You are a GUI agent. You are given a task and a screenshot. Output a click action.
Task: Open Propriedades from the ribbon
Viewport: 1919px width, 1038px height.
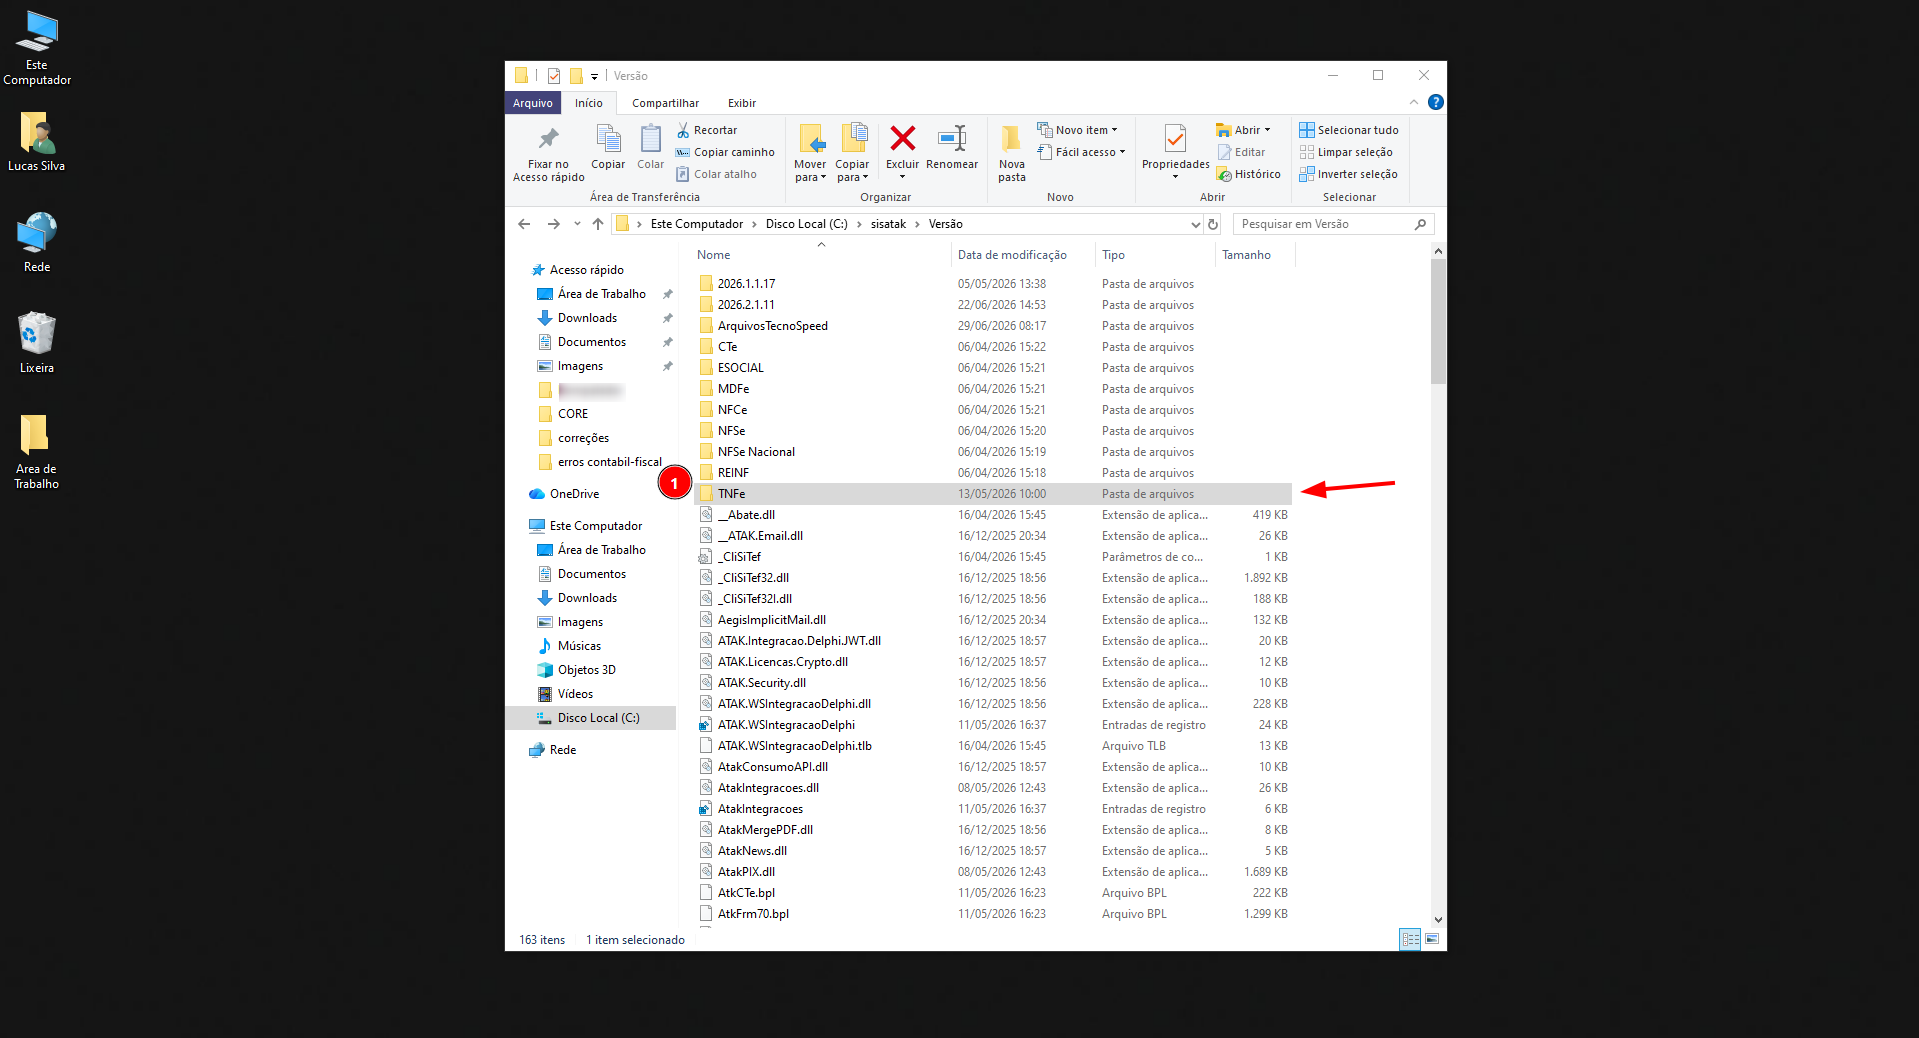click(1176, 152)
